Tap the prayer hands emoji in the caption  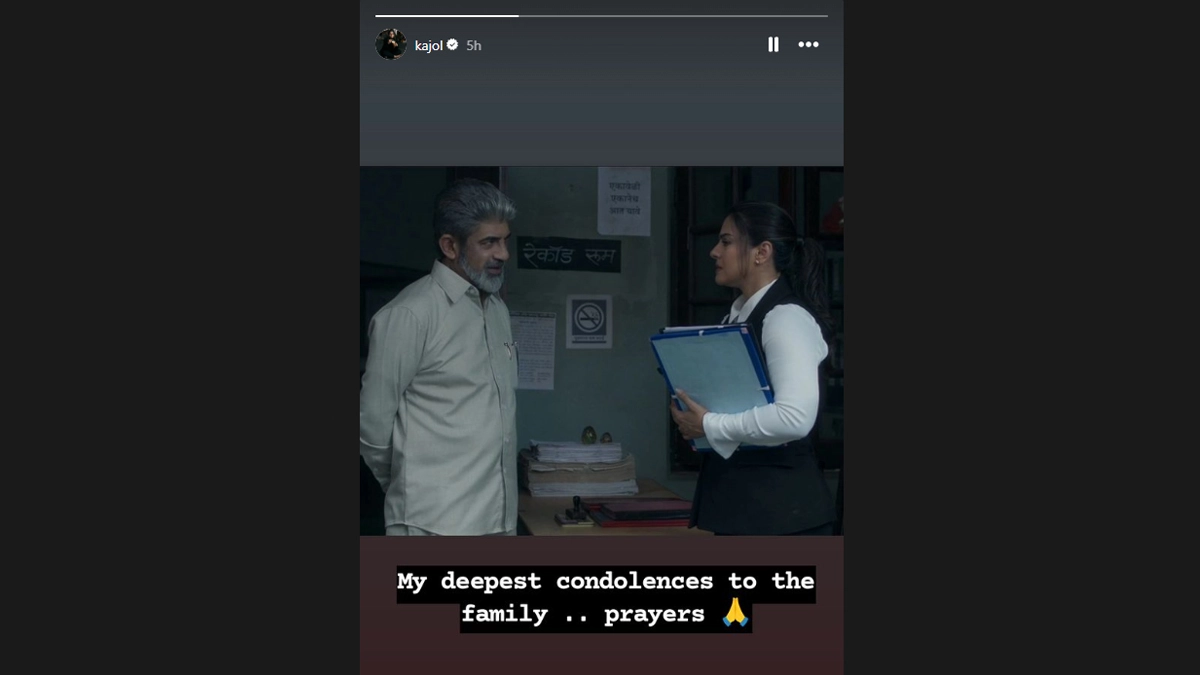tap(735, 613)
